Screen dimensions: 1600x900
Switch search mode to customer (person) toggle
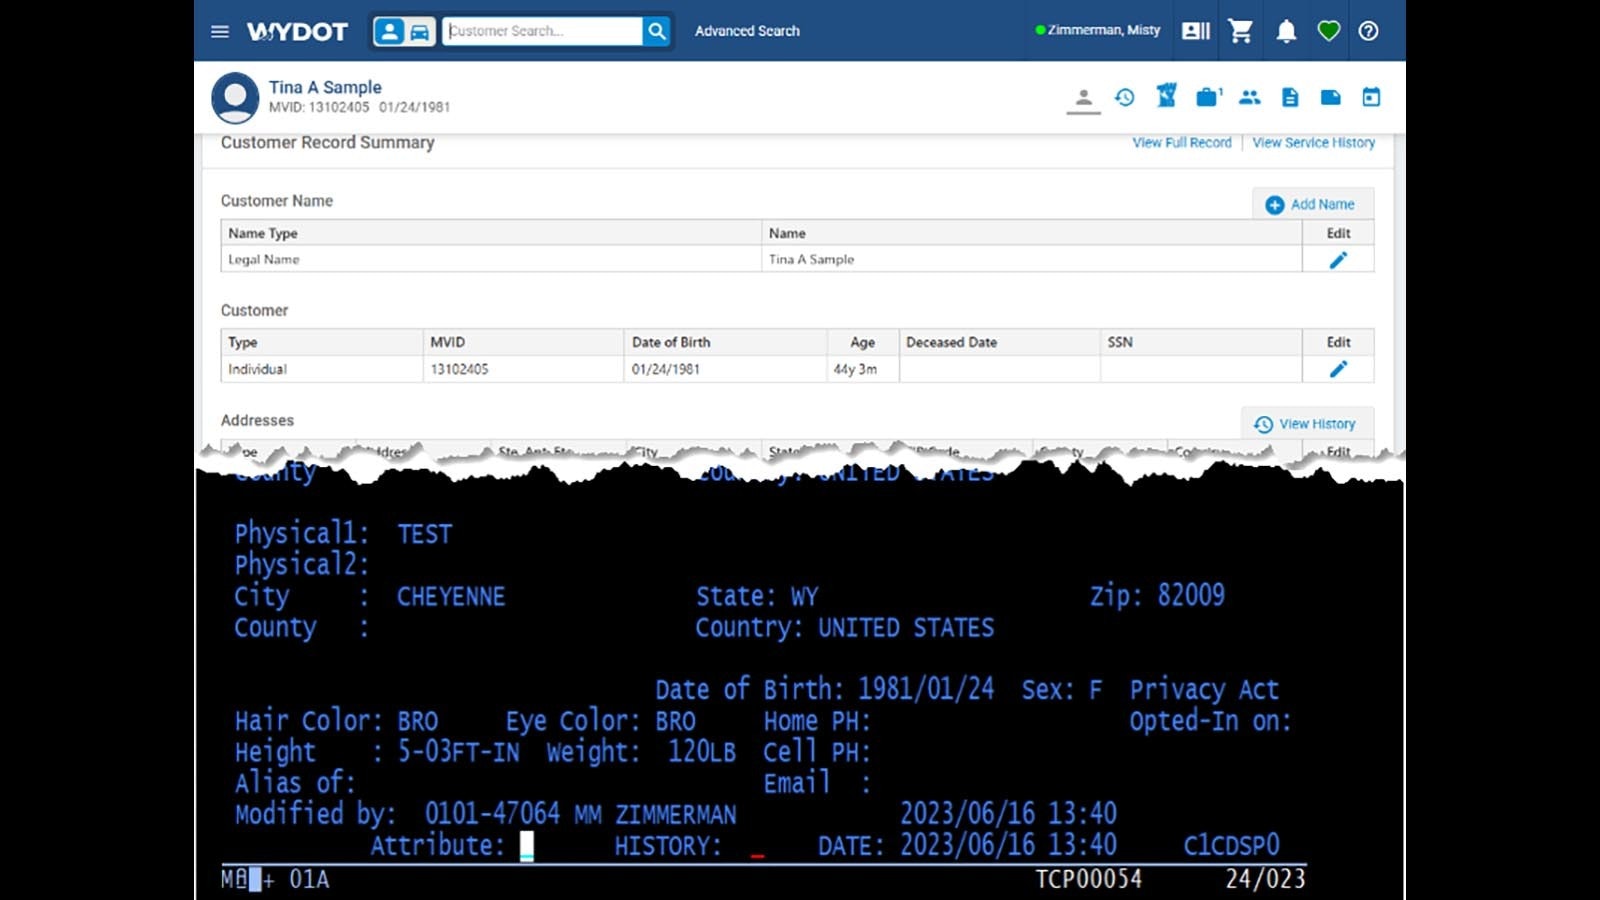389,31
